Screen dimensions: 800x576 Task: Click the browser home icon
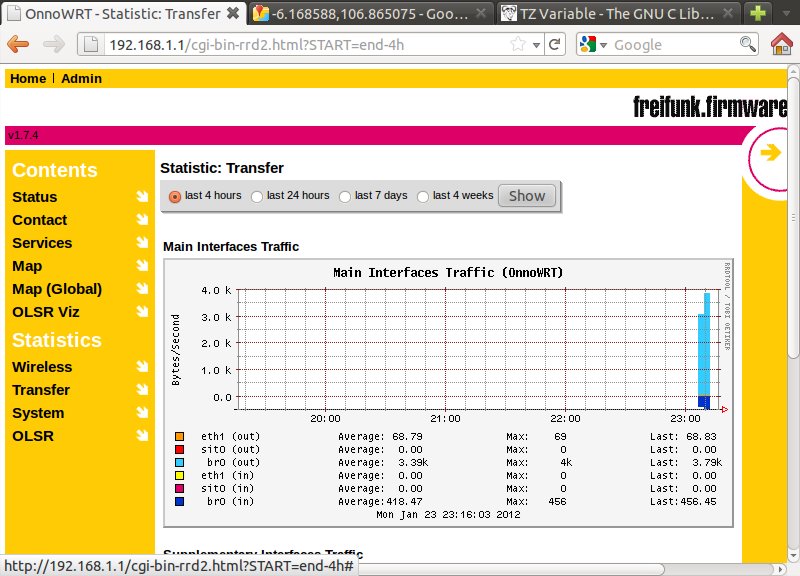[x=783, y=45]
